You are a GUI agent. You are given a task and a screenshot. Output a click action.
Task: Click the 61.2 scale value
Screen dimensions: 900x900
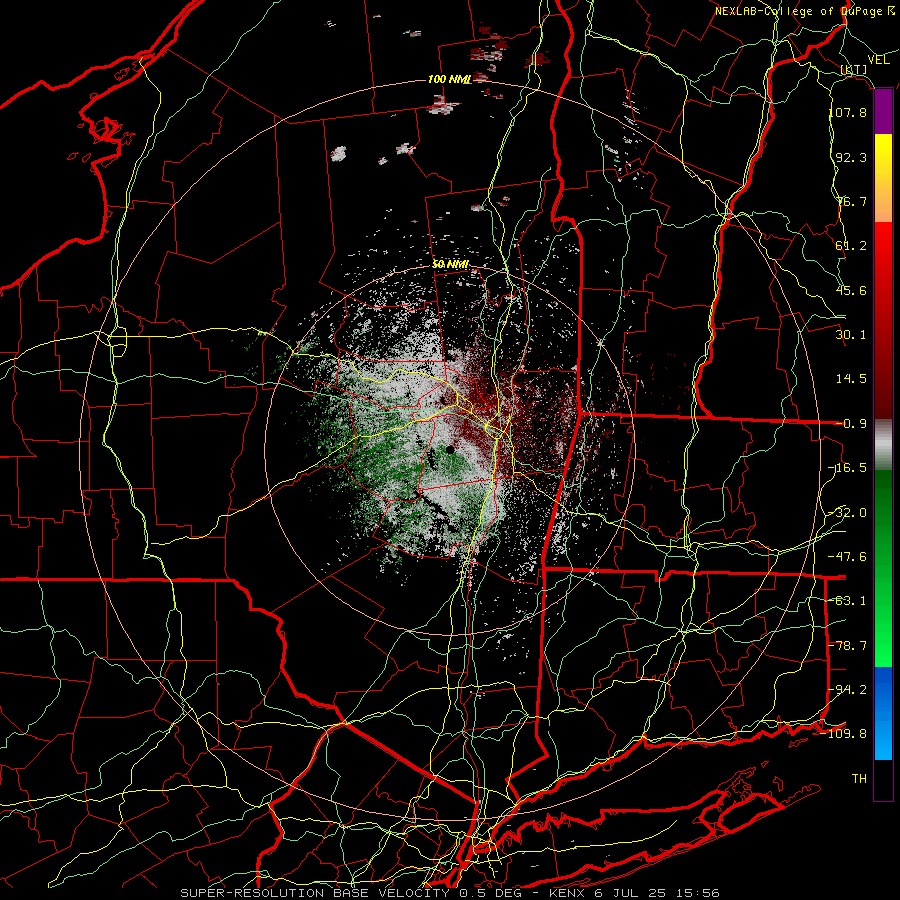851,246
